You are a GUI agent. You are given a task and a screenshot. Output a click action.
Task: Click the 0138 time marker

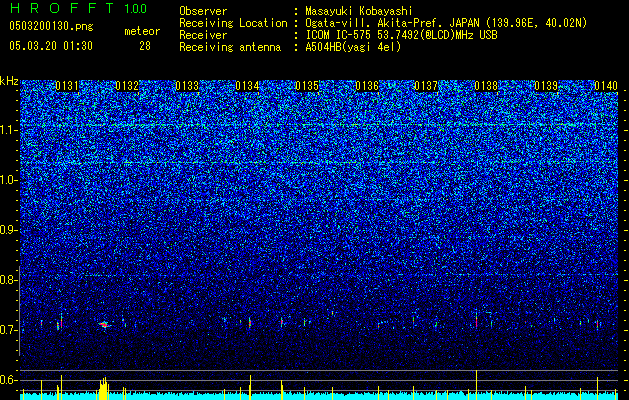pos(486,86)
